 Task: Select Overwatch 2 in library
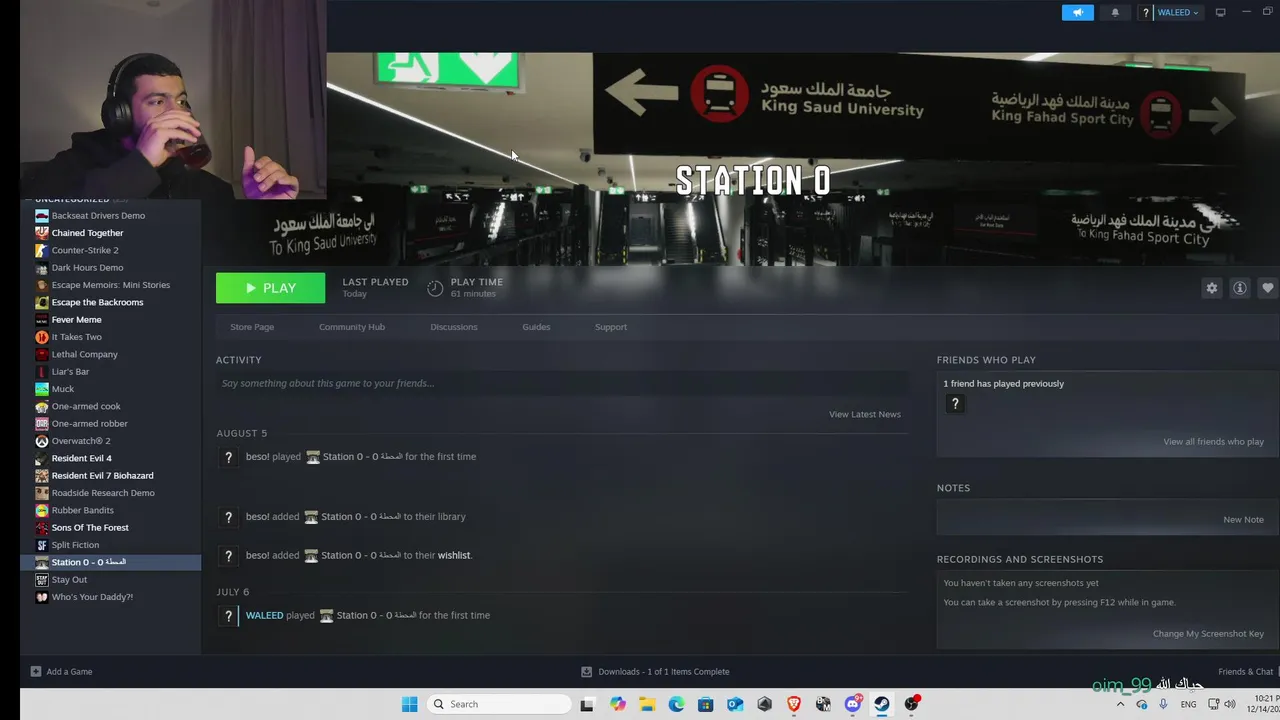[x=80, y=441]
